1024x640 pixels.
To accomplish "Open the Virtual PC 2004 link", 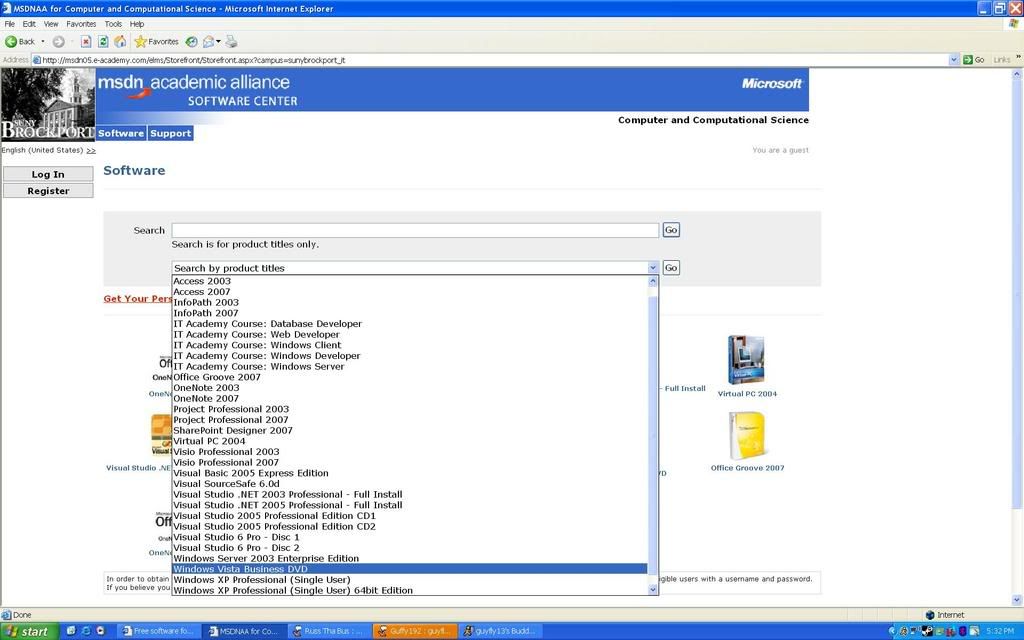I will 747,394.
